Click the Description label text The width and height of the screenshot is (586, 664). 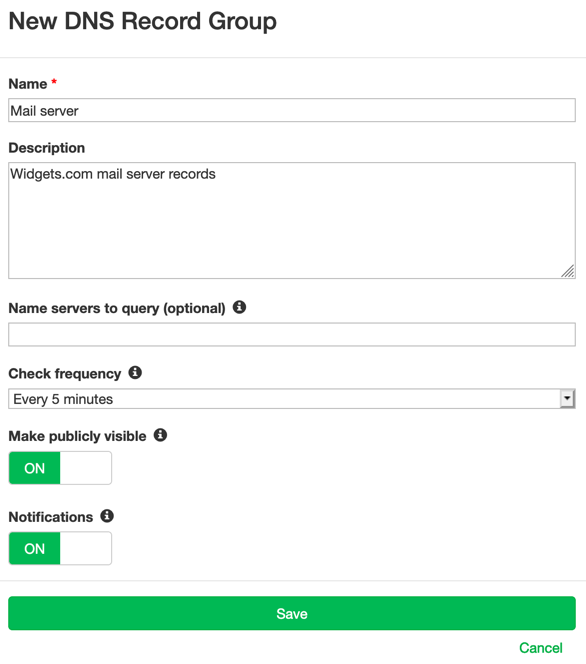(47, 148)
